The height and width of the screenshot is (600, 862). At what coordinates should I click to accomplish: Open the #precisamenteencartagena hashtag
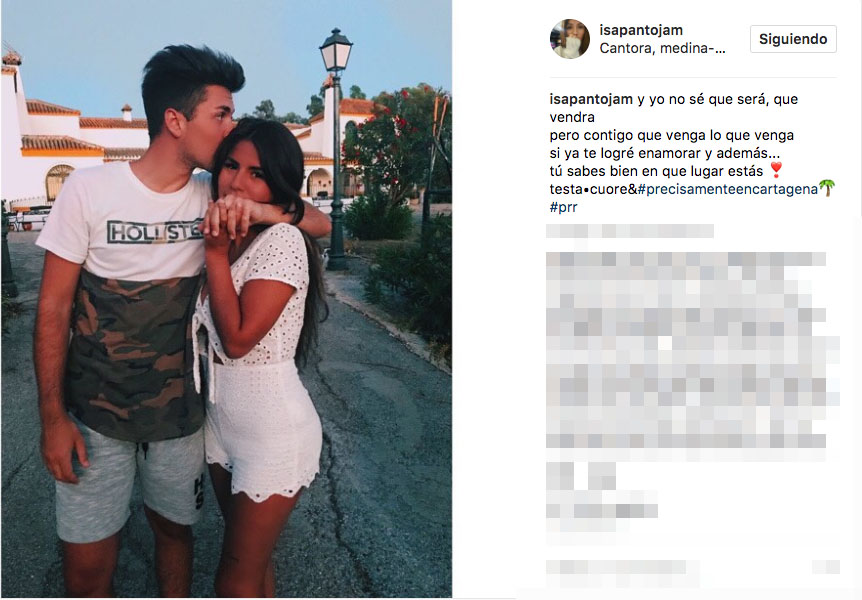(727, 189)
